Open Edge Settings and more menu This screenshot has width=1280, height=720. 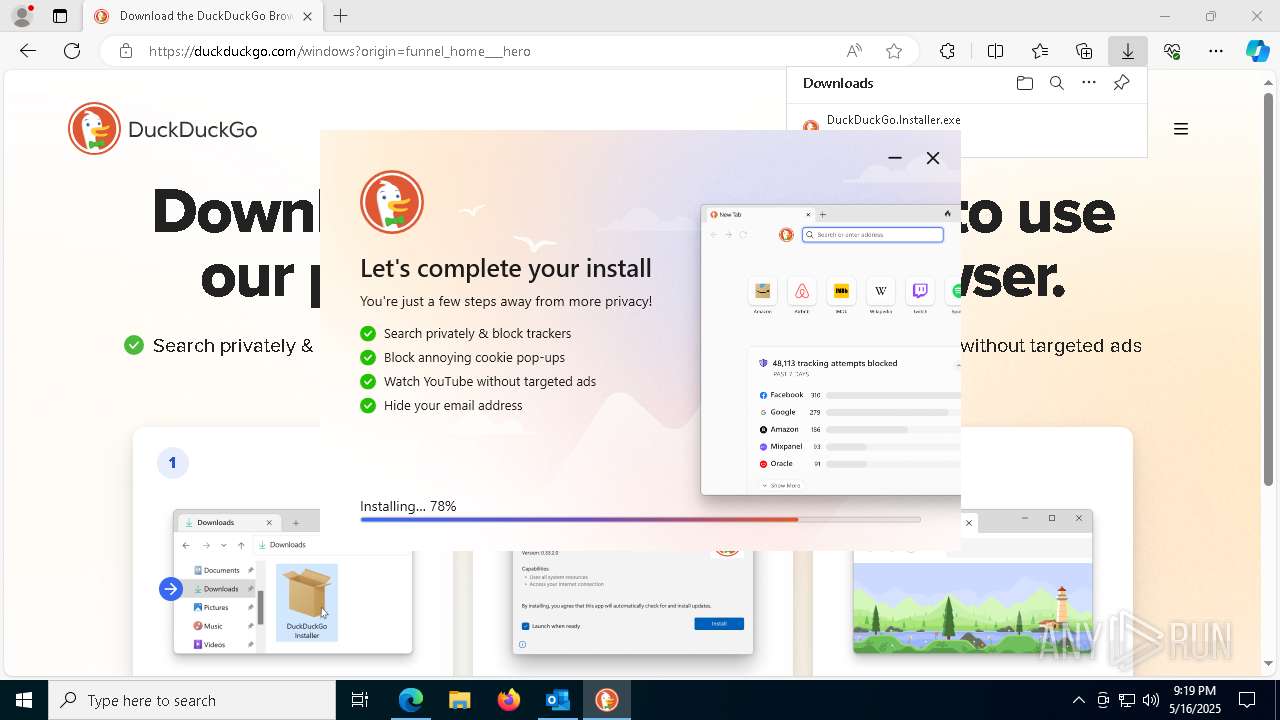tap(1216, 51)
